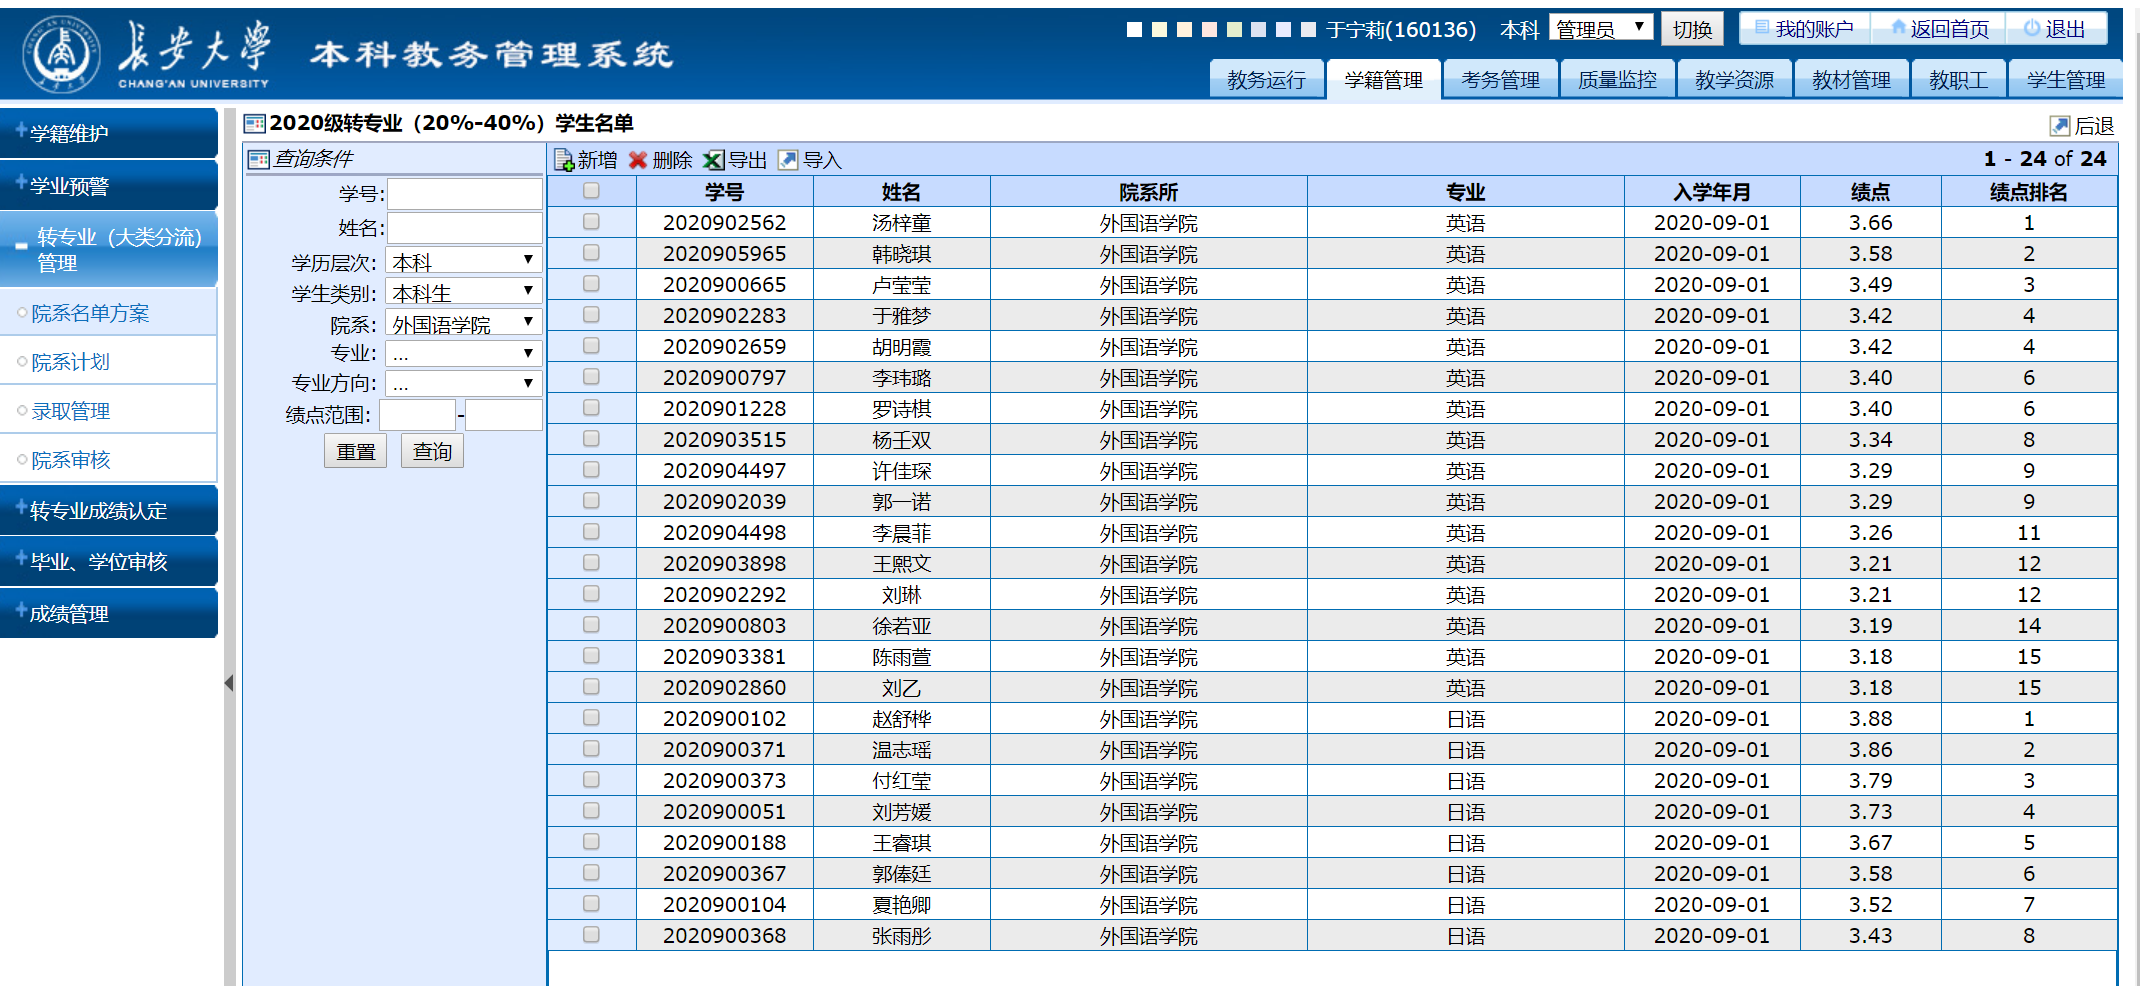Click the 新增 (add) document icon
The width and height of the screenshot is (2140, 986).
click(x=564, y=161)
